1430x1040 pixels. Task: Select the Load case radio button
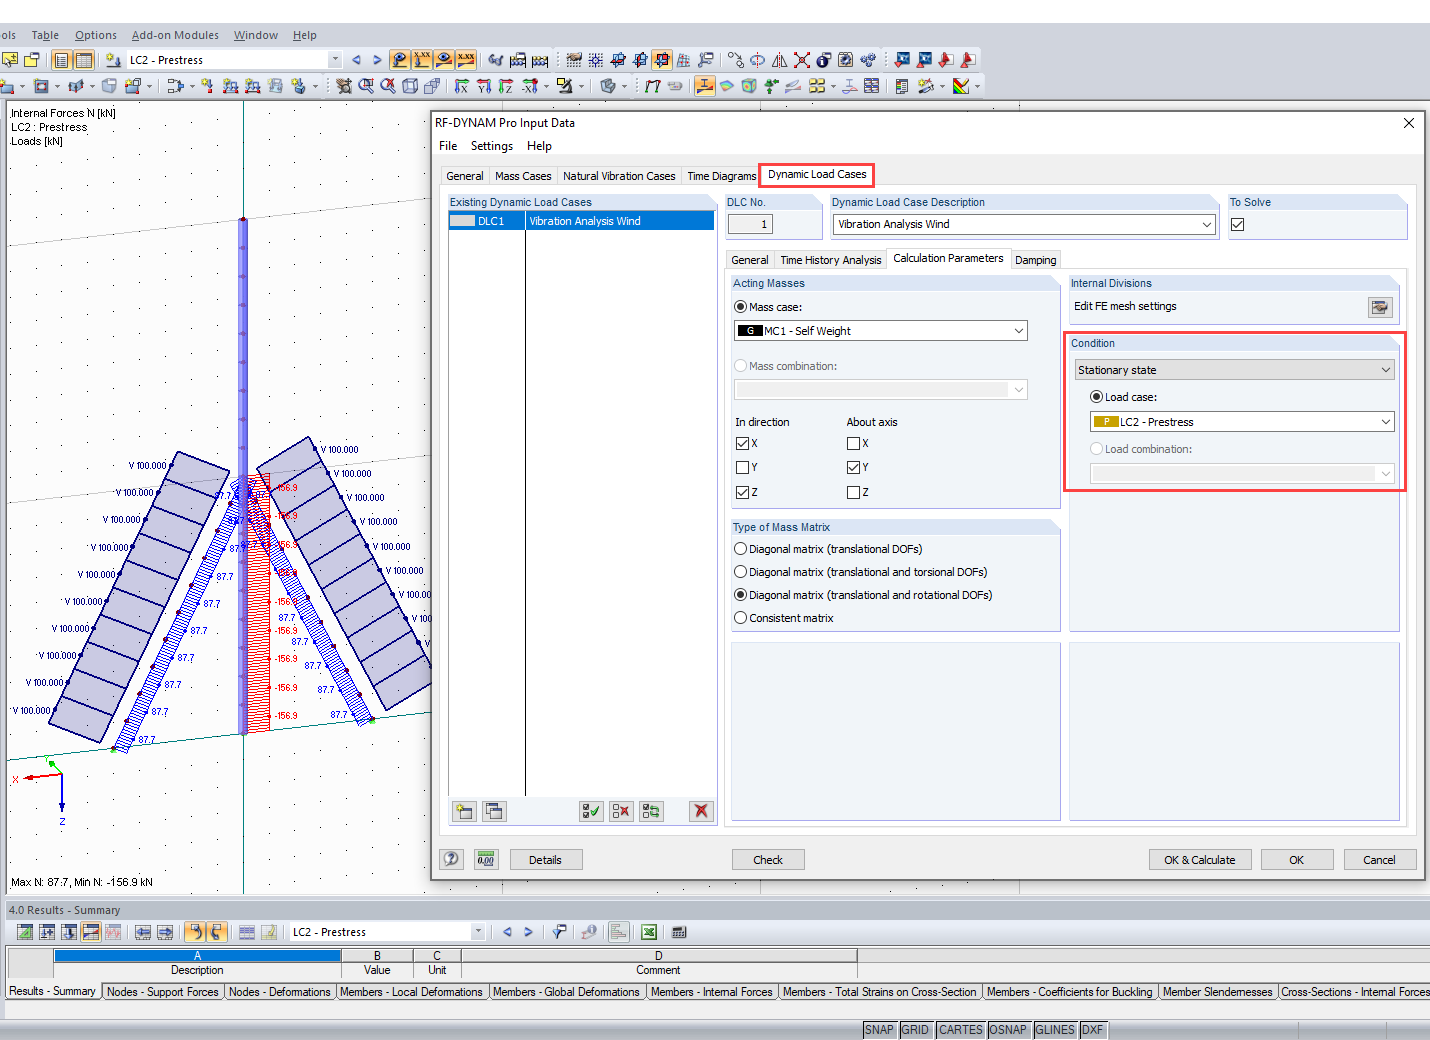click(1096, 397)
